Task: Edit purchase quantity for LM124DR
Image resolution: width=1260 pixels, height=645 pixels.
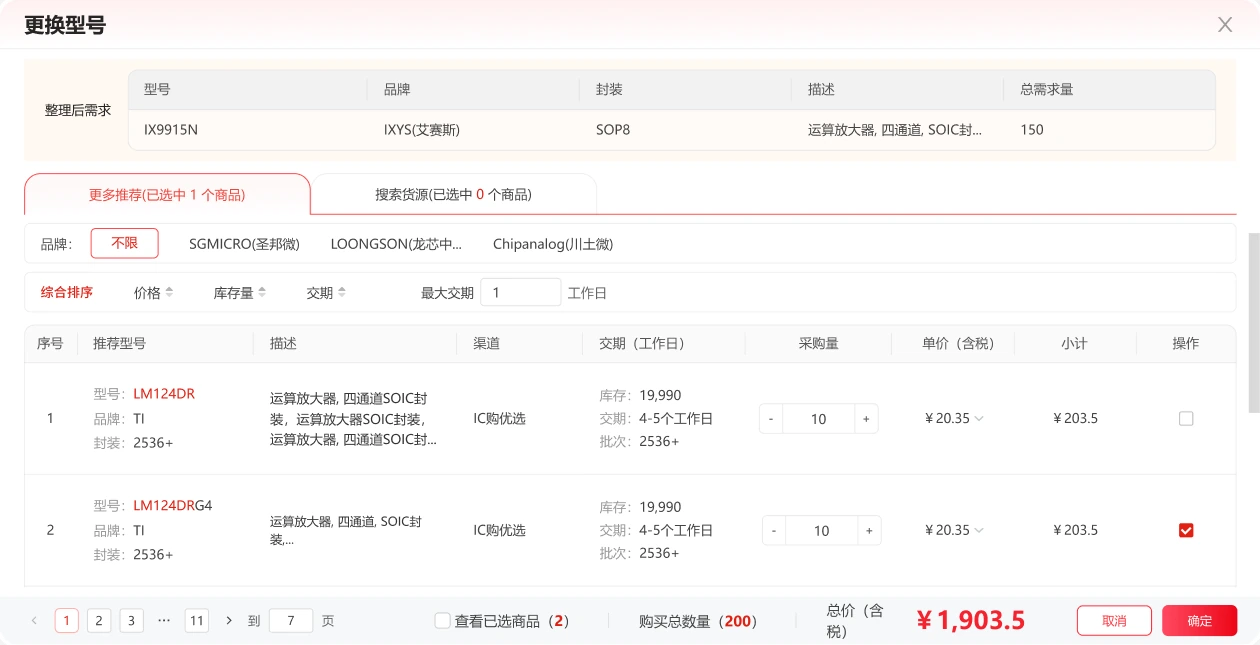Action: coord(819,419)
